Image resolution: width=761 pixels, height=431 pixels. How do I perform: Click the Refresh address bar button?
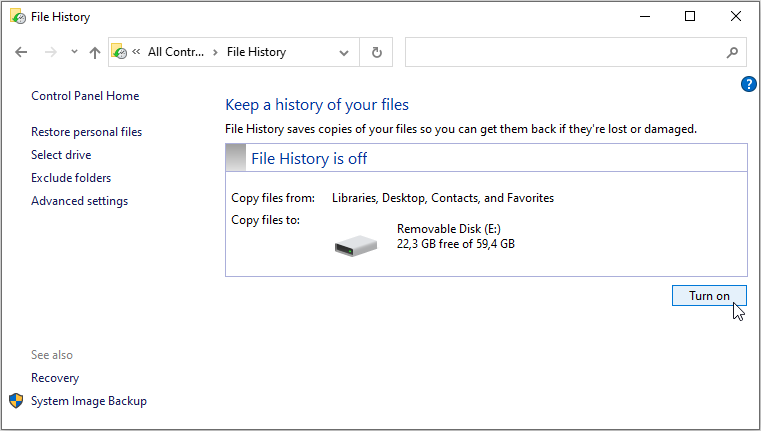click(377, 52)
